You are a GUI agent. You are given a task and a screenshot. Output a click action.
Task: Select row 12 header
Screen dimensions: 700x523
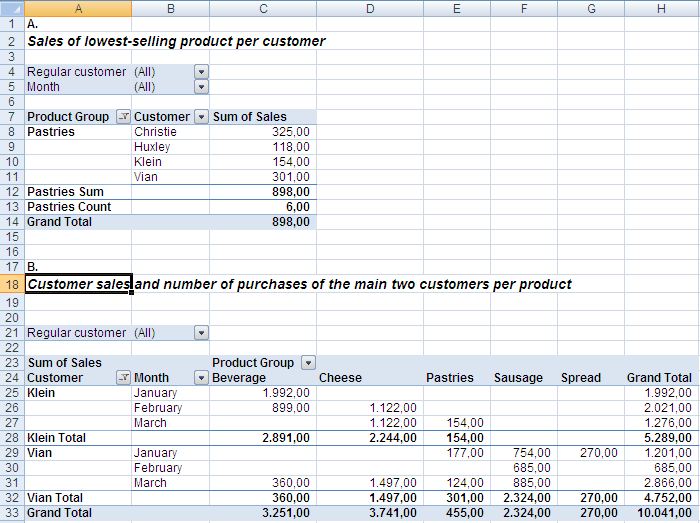pyautogui.click(x=12, y=192)
